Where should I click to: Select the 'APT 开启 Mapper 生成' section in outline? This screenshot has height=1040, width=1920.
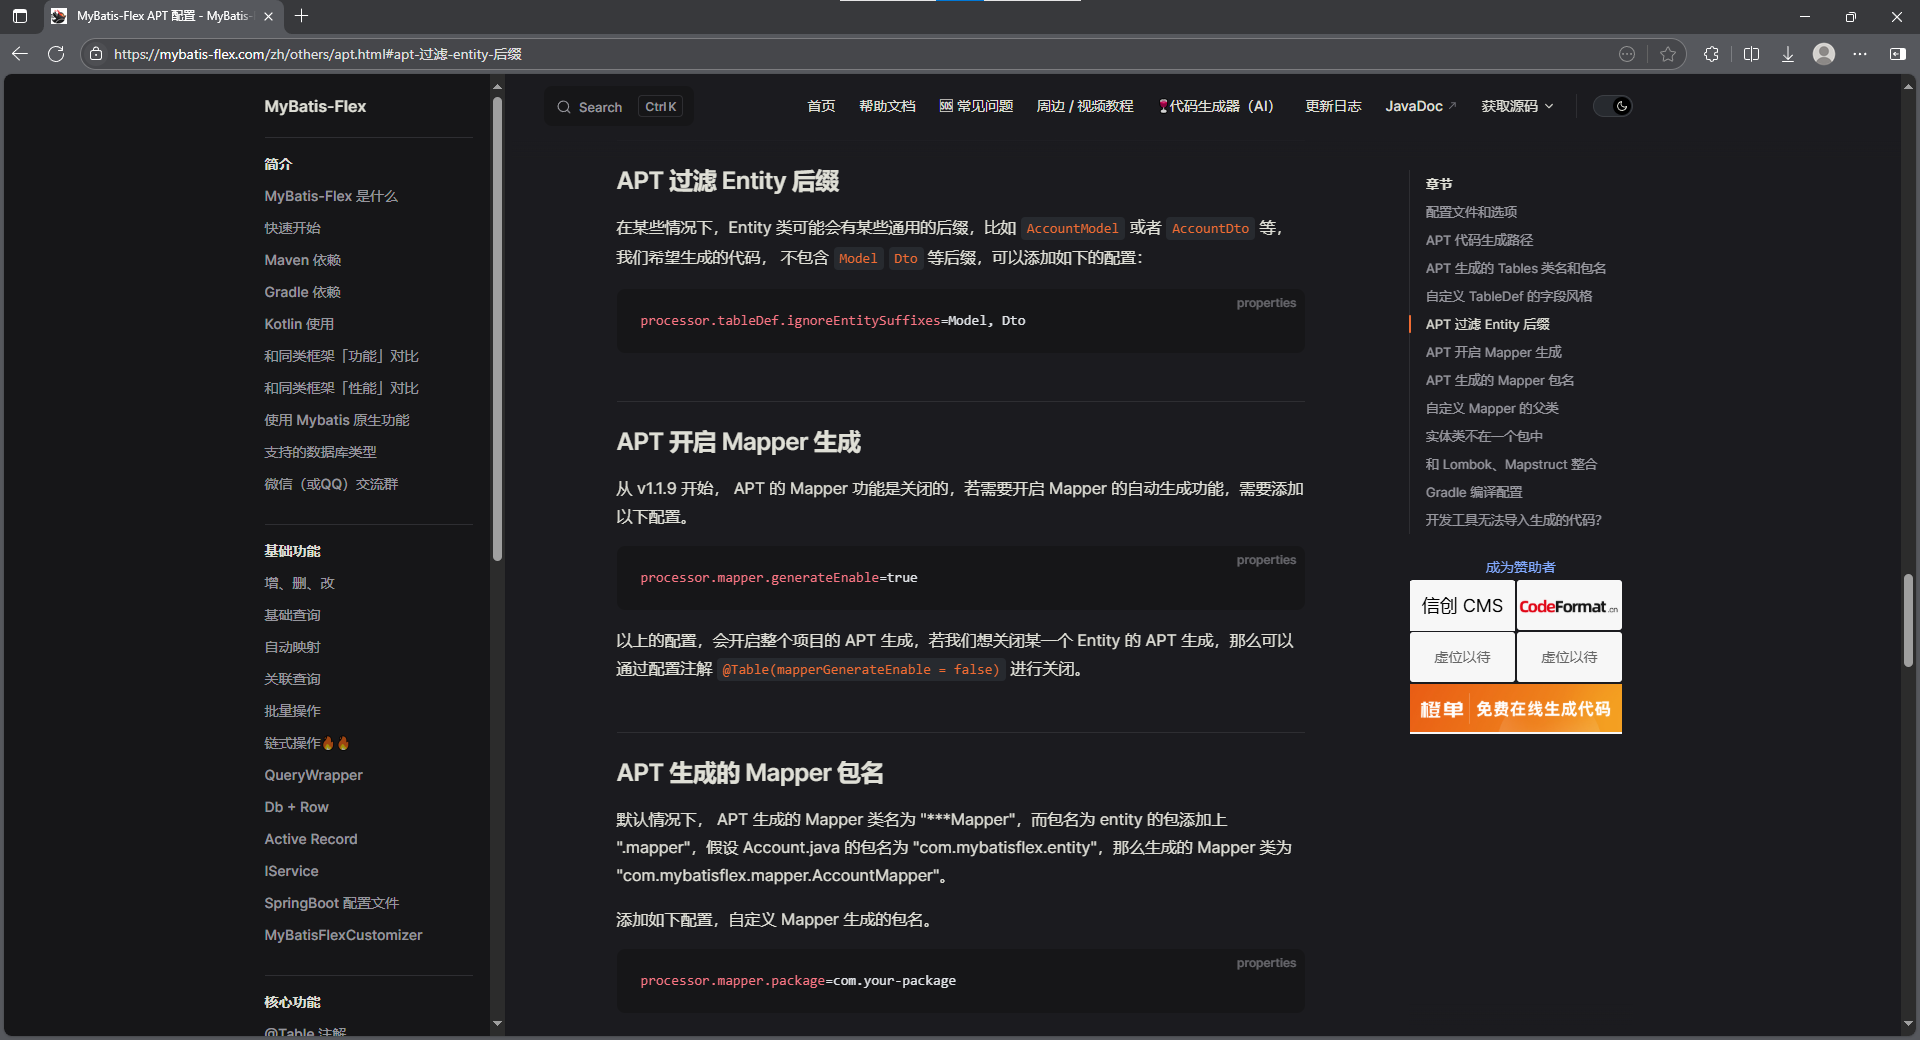click(1493, 352)
